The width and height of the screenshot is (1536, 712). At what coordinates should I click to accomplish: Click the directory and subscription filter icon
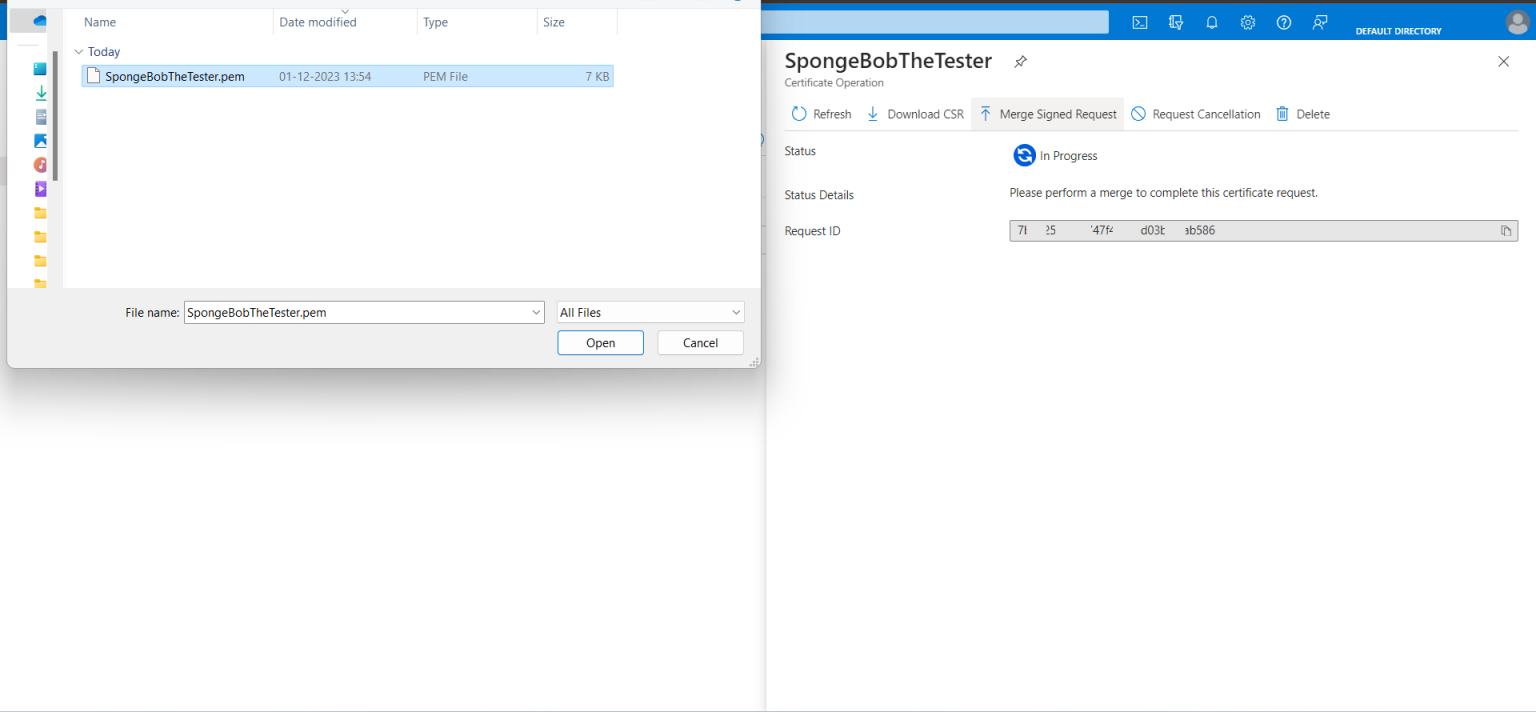coord(1175,22)
